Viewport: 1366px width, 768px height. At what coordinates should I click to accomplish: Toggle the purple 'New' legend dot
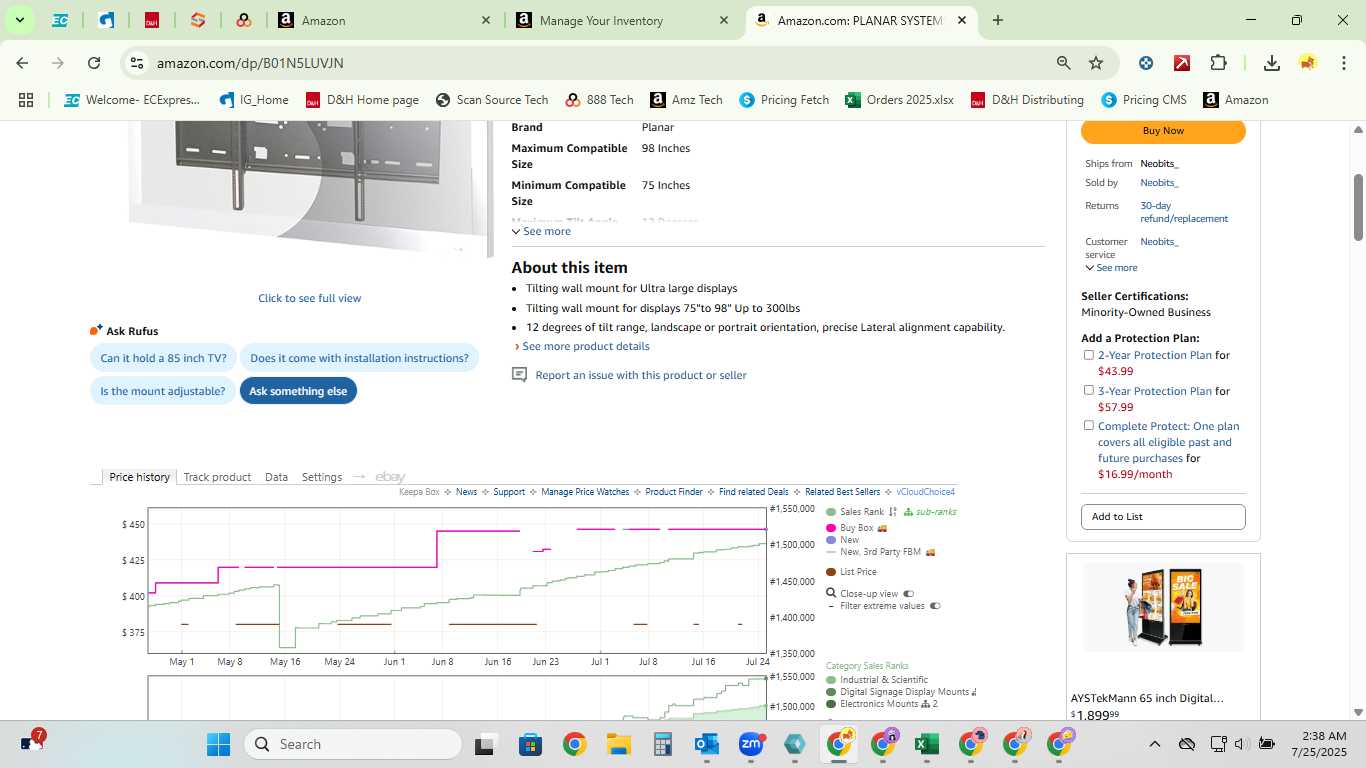point(831,540)
